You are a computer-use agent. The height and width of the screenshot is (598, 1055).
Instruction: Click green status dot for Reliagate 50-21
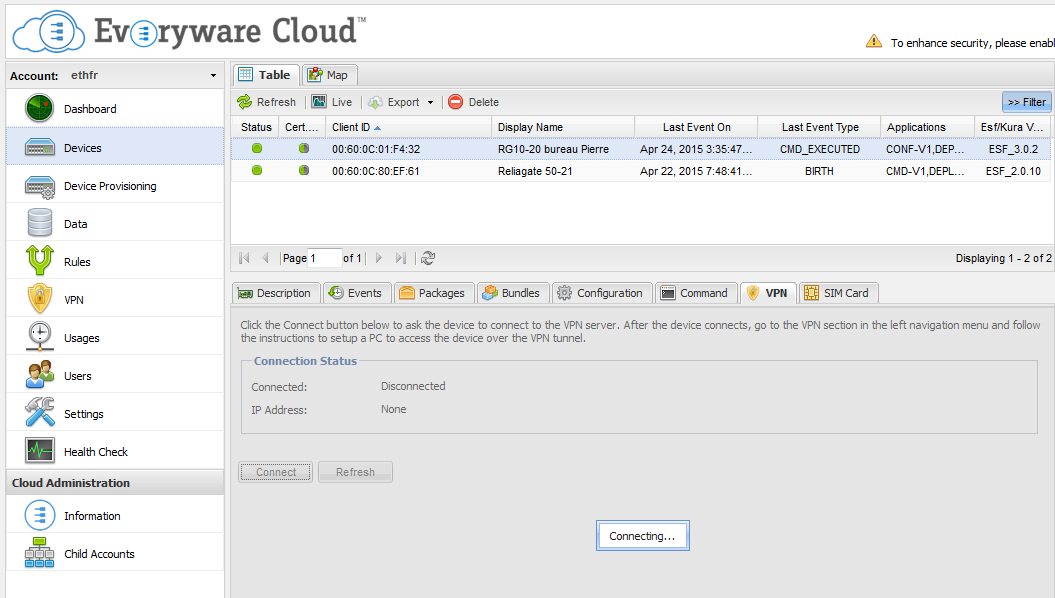257,170
